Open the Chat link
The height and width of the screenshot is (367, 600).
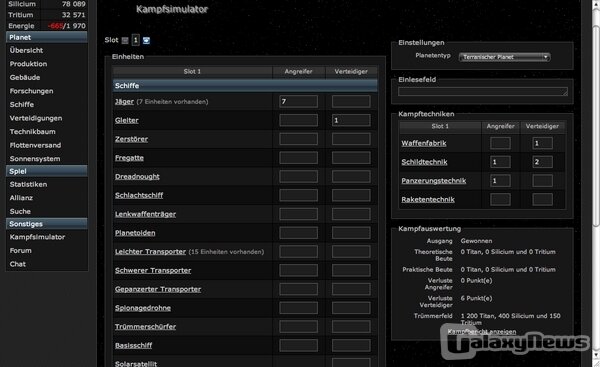(x=18, y=264)
